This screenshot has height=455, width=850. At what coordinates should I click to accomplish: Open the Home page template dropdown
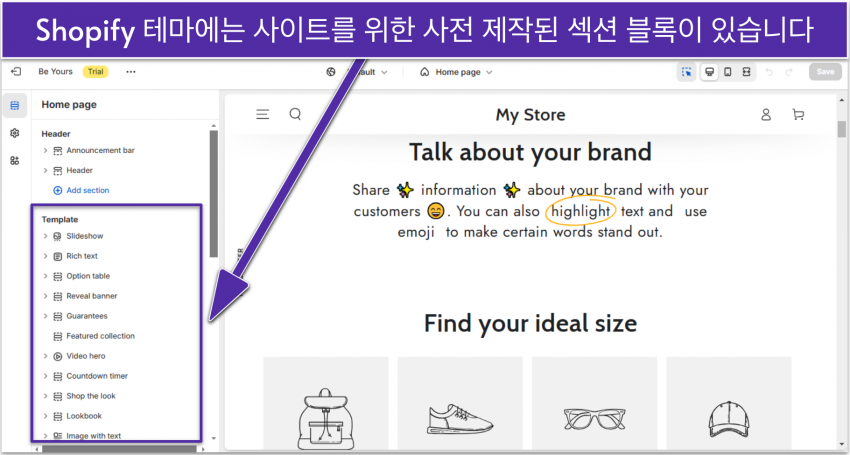(x=456, y=72)
